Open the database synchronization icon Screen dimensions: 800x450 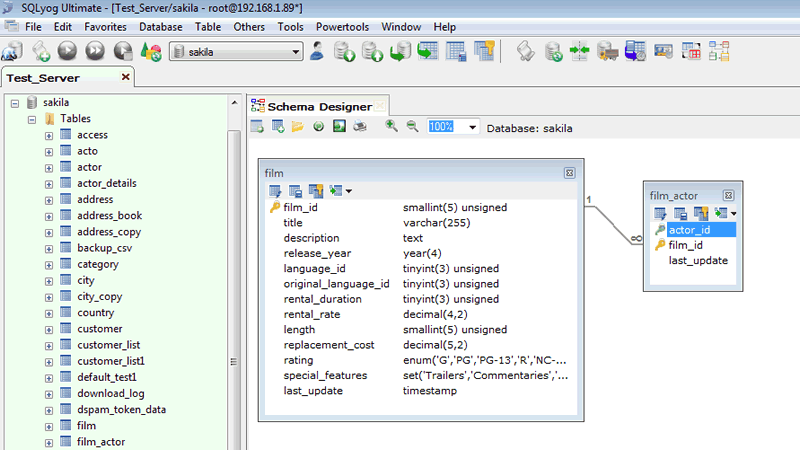(x=553, y=52)
